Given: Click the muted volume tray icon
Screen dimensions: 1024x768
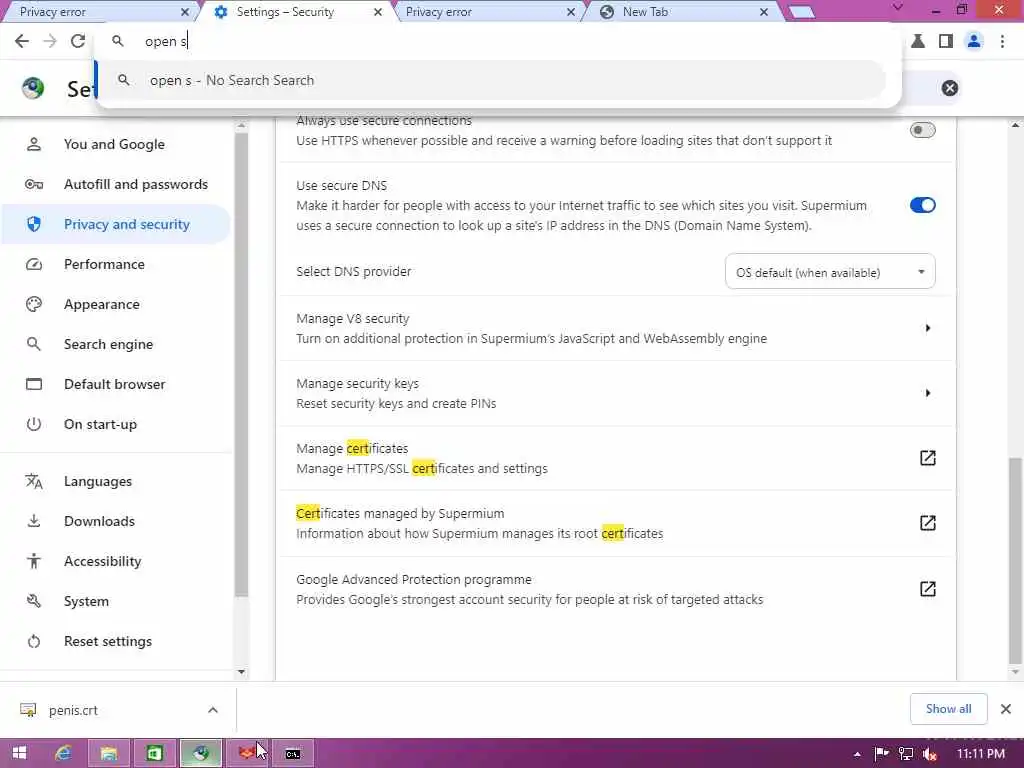Looking at the screenshot, I should tap(930, 754).
